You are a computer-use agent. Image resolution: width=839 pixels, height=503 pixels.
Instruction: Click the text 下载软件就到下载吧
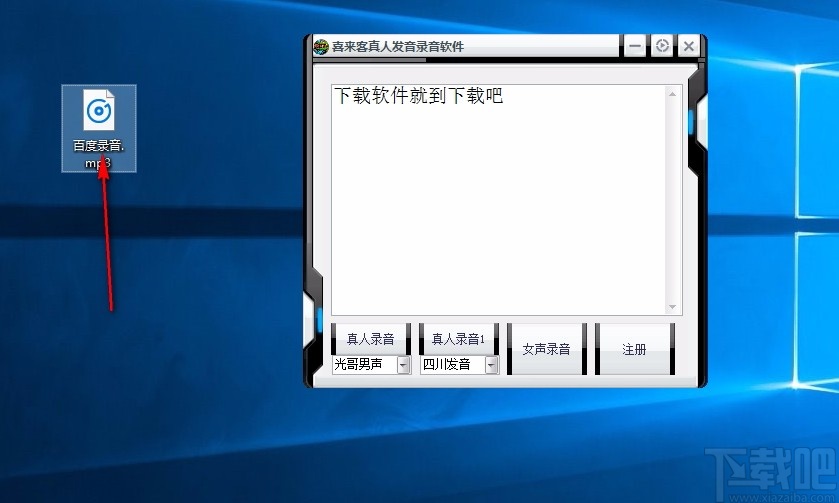click(419, 96)
